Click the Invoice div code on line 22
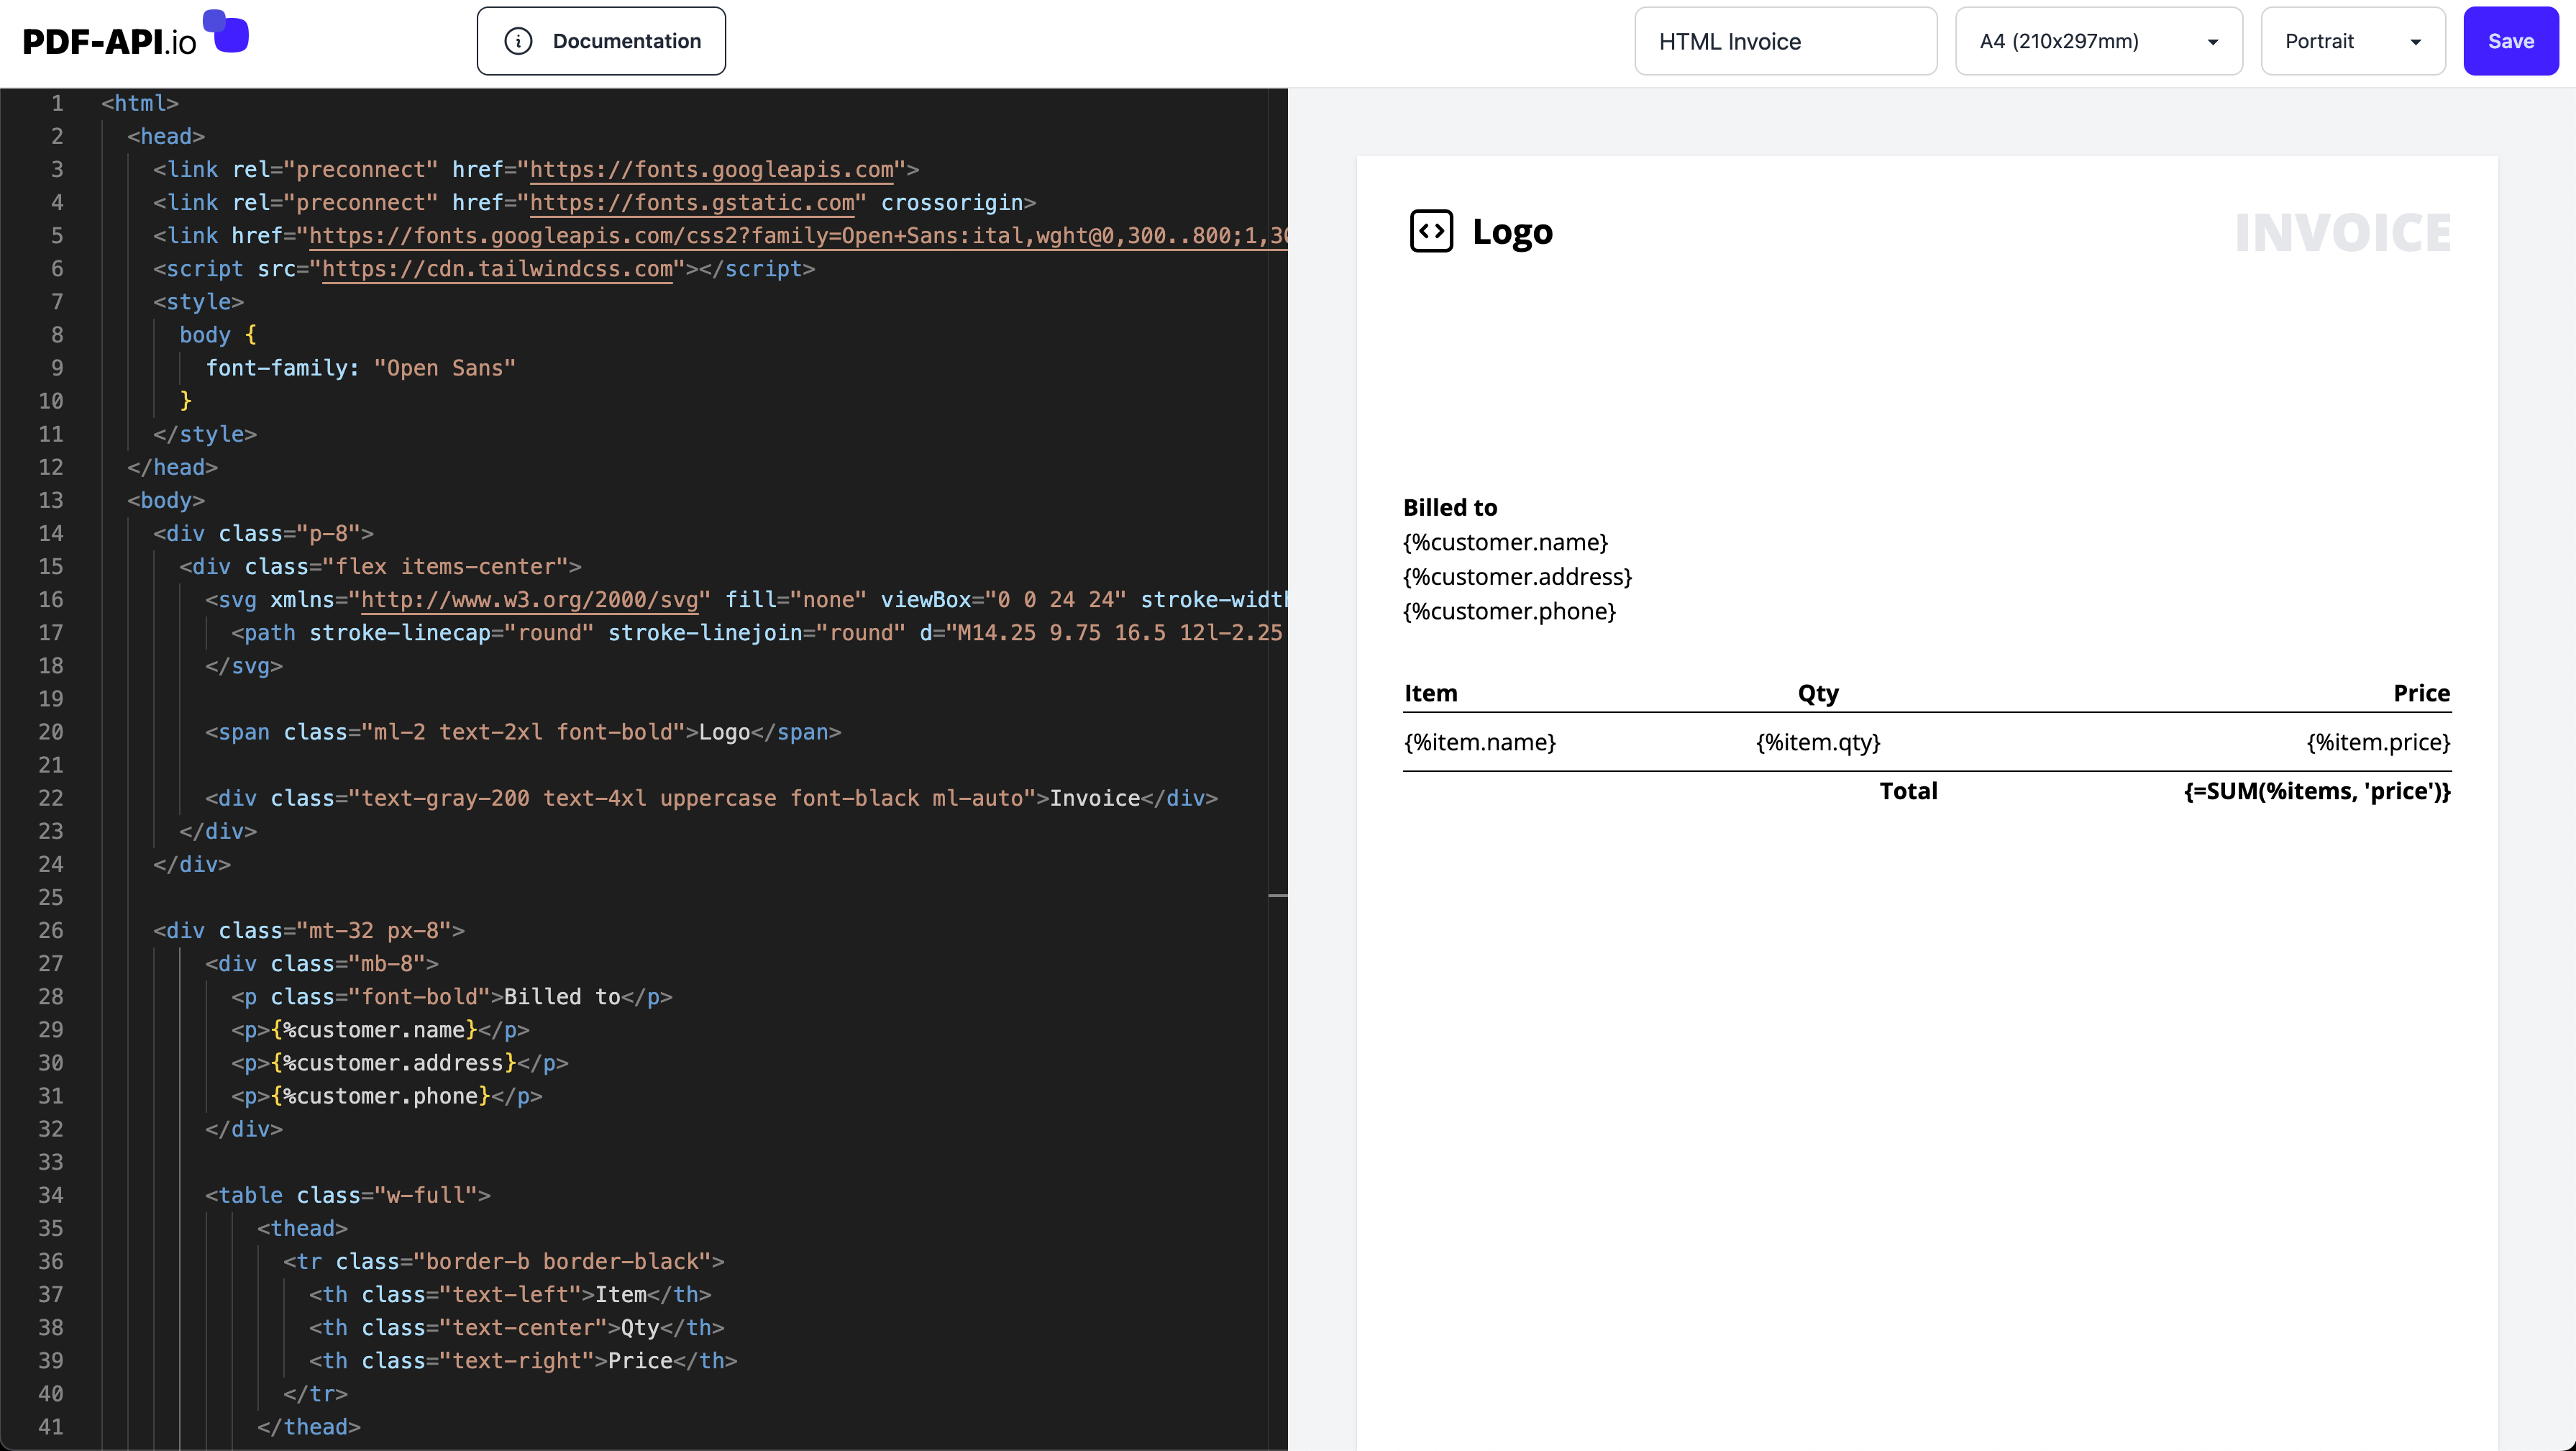Screen dimensions: 2576x1451 click(x=711, y=798)
